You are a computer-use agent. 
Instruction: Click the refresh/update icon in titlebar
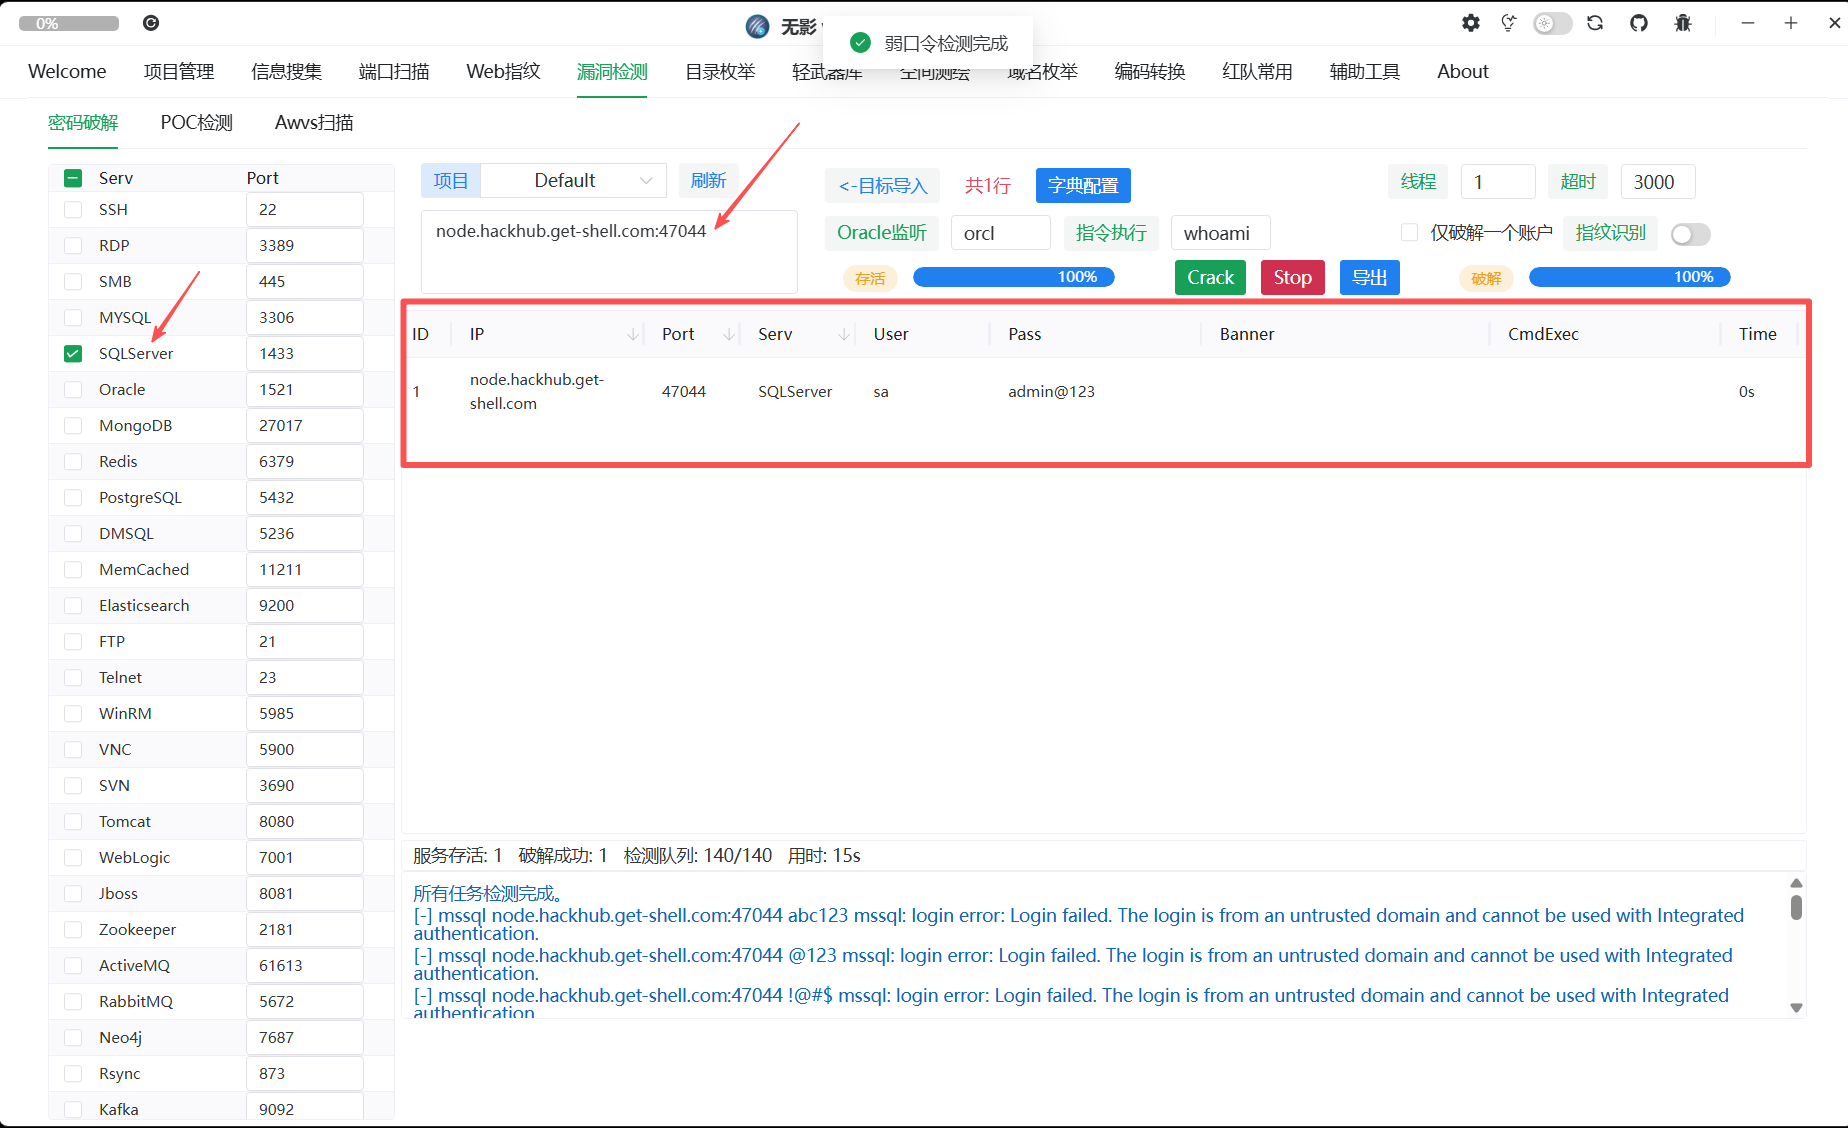(1595, 22)
